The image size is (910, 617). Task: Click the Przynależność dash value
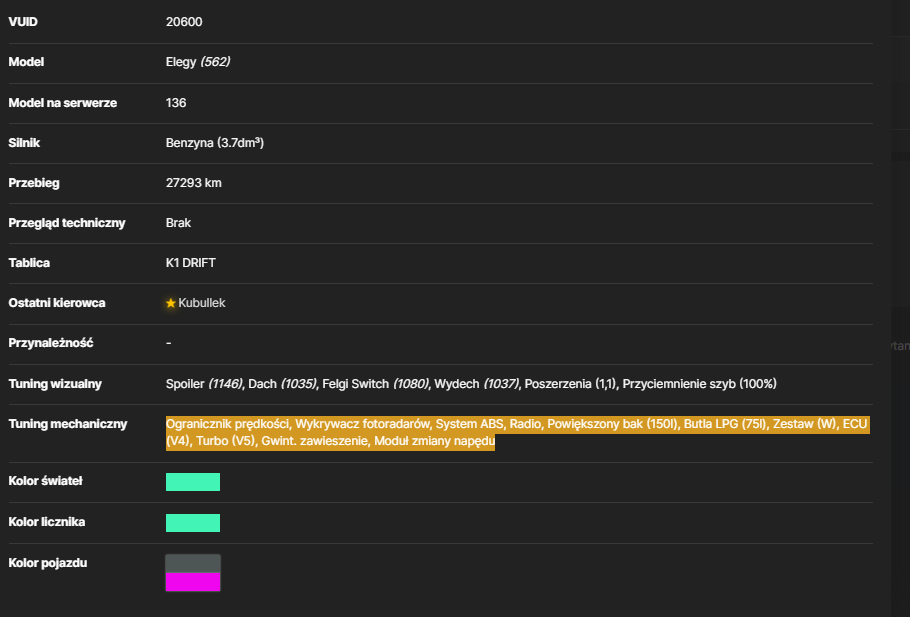[168, 343]
